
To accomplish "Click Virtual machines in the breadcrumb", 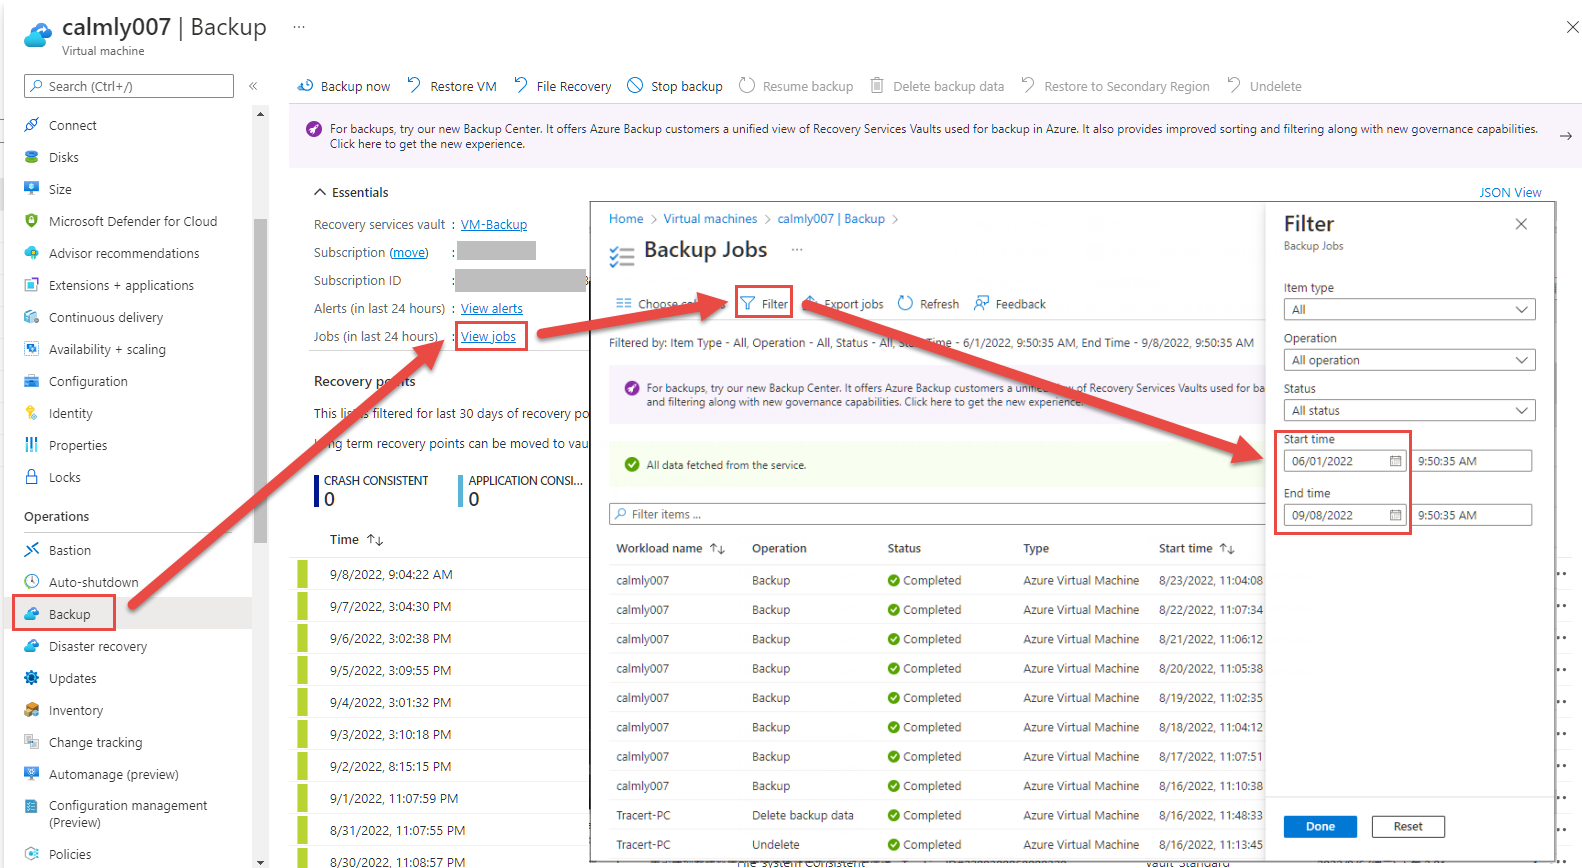I will coord(710,218).
